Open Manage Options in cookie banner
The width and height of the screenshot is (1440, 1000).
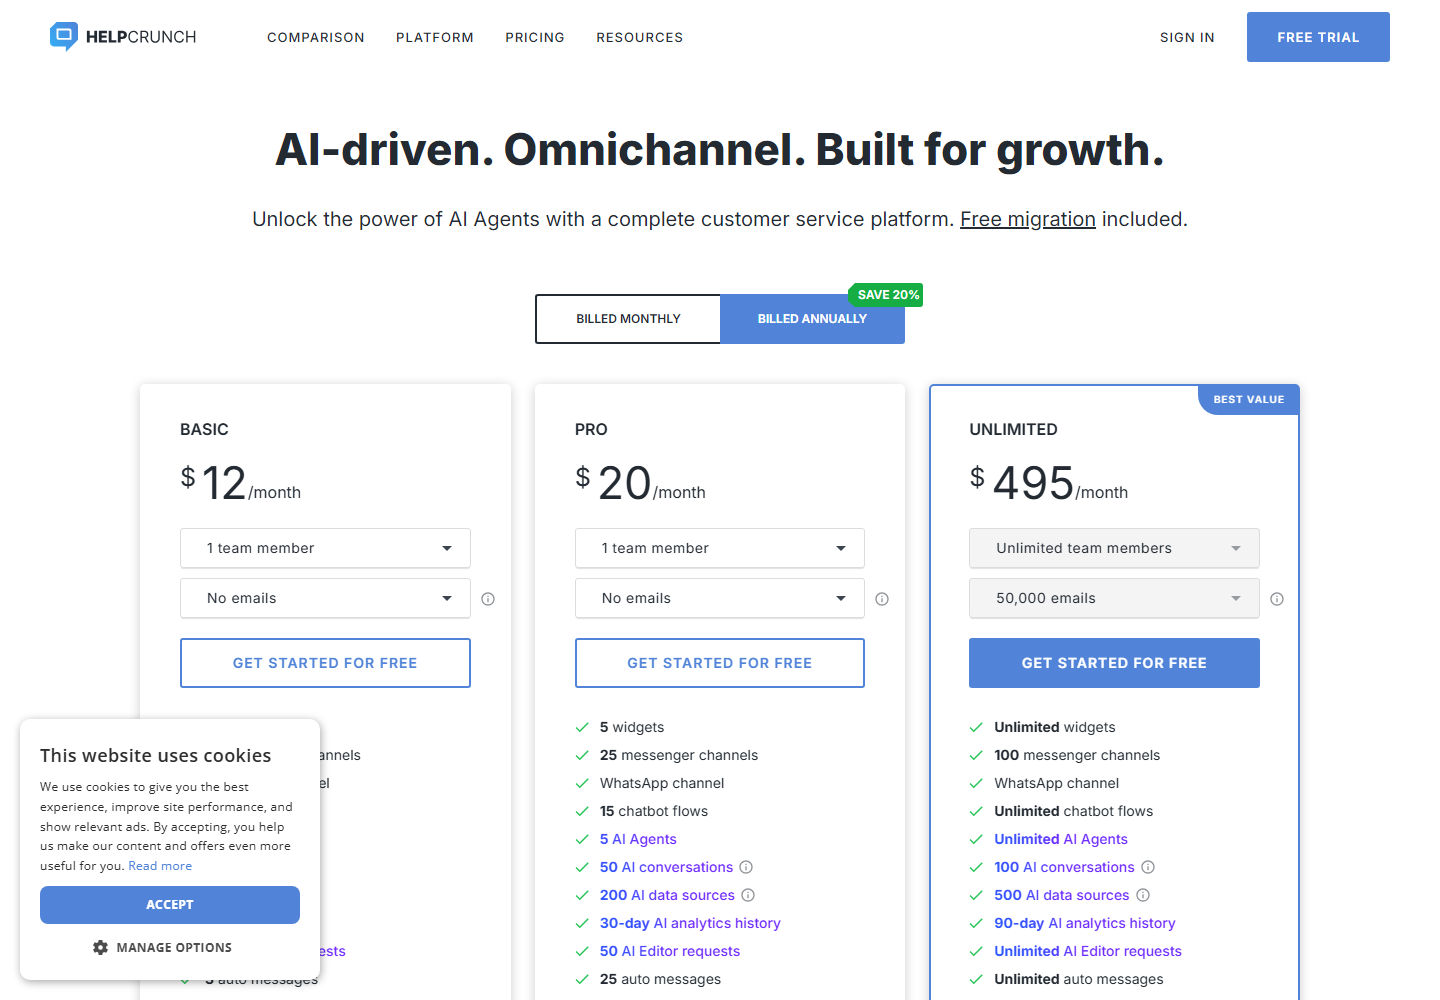coord(162,947)
